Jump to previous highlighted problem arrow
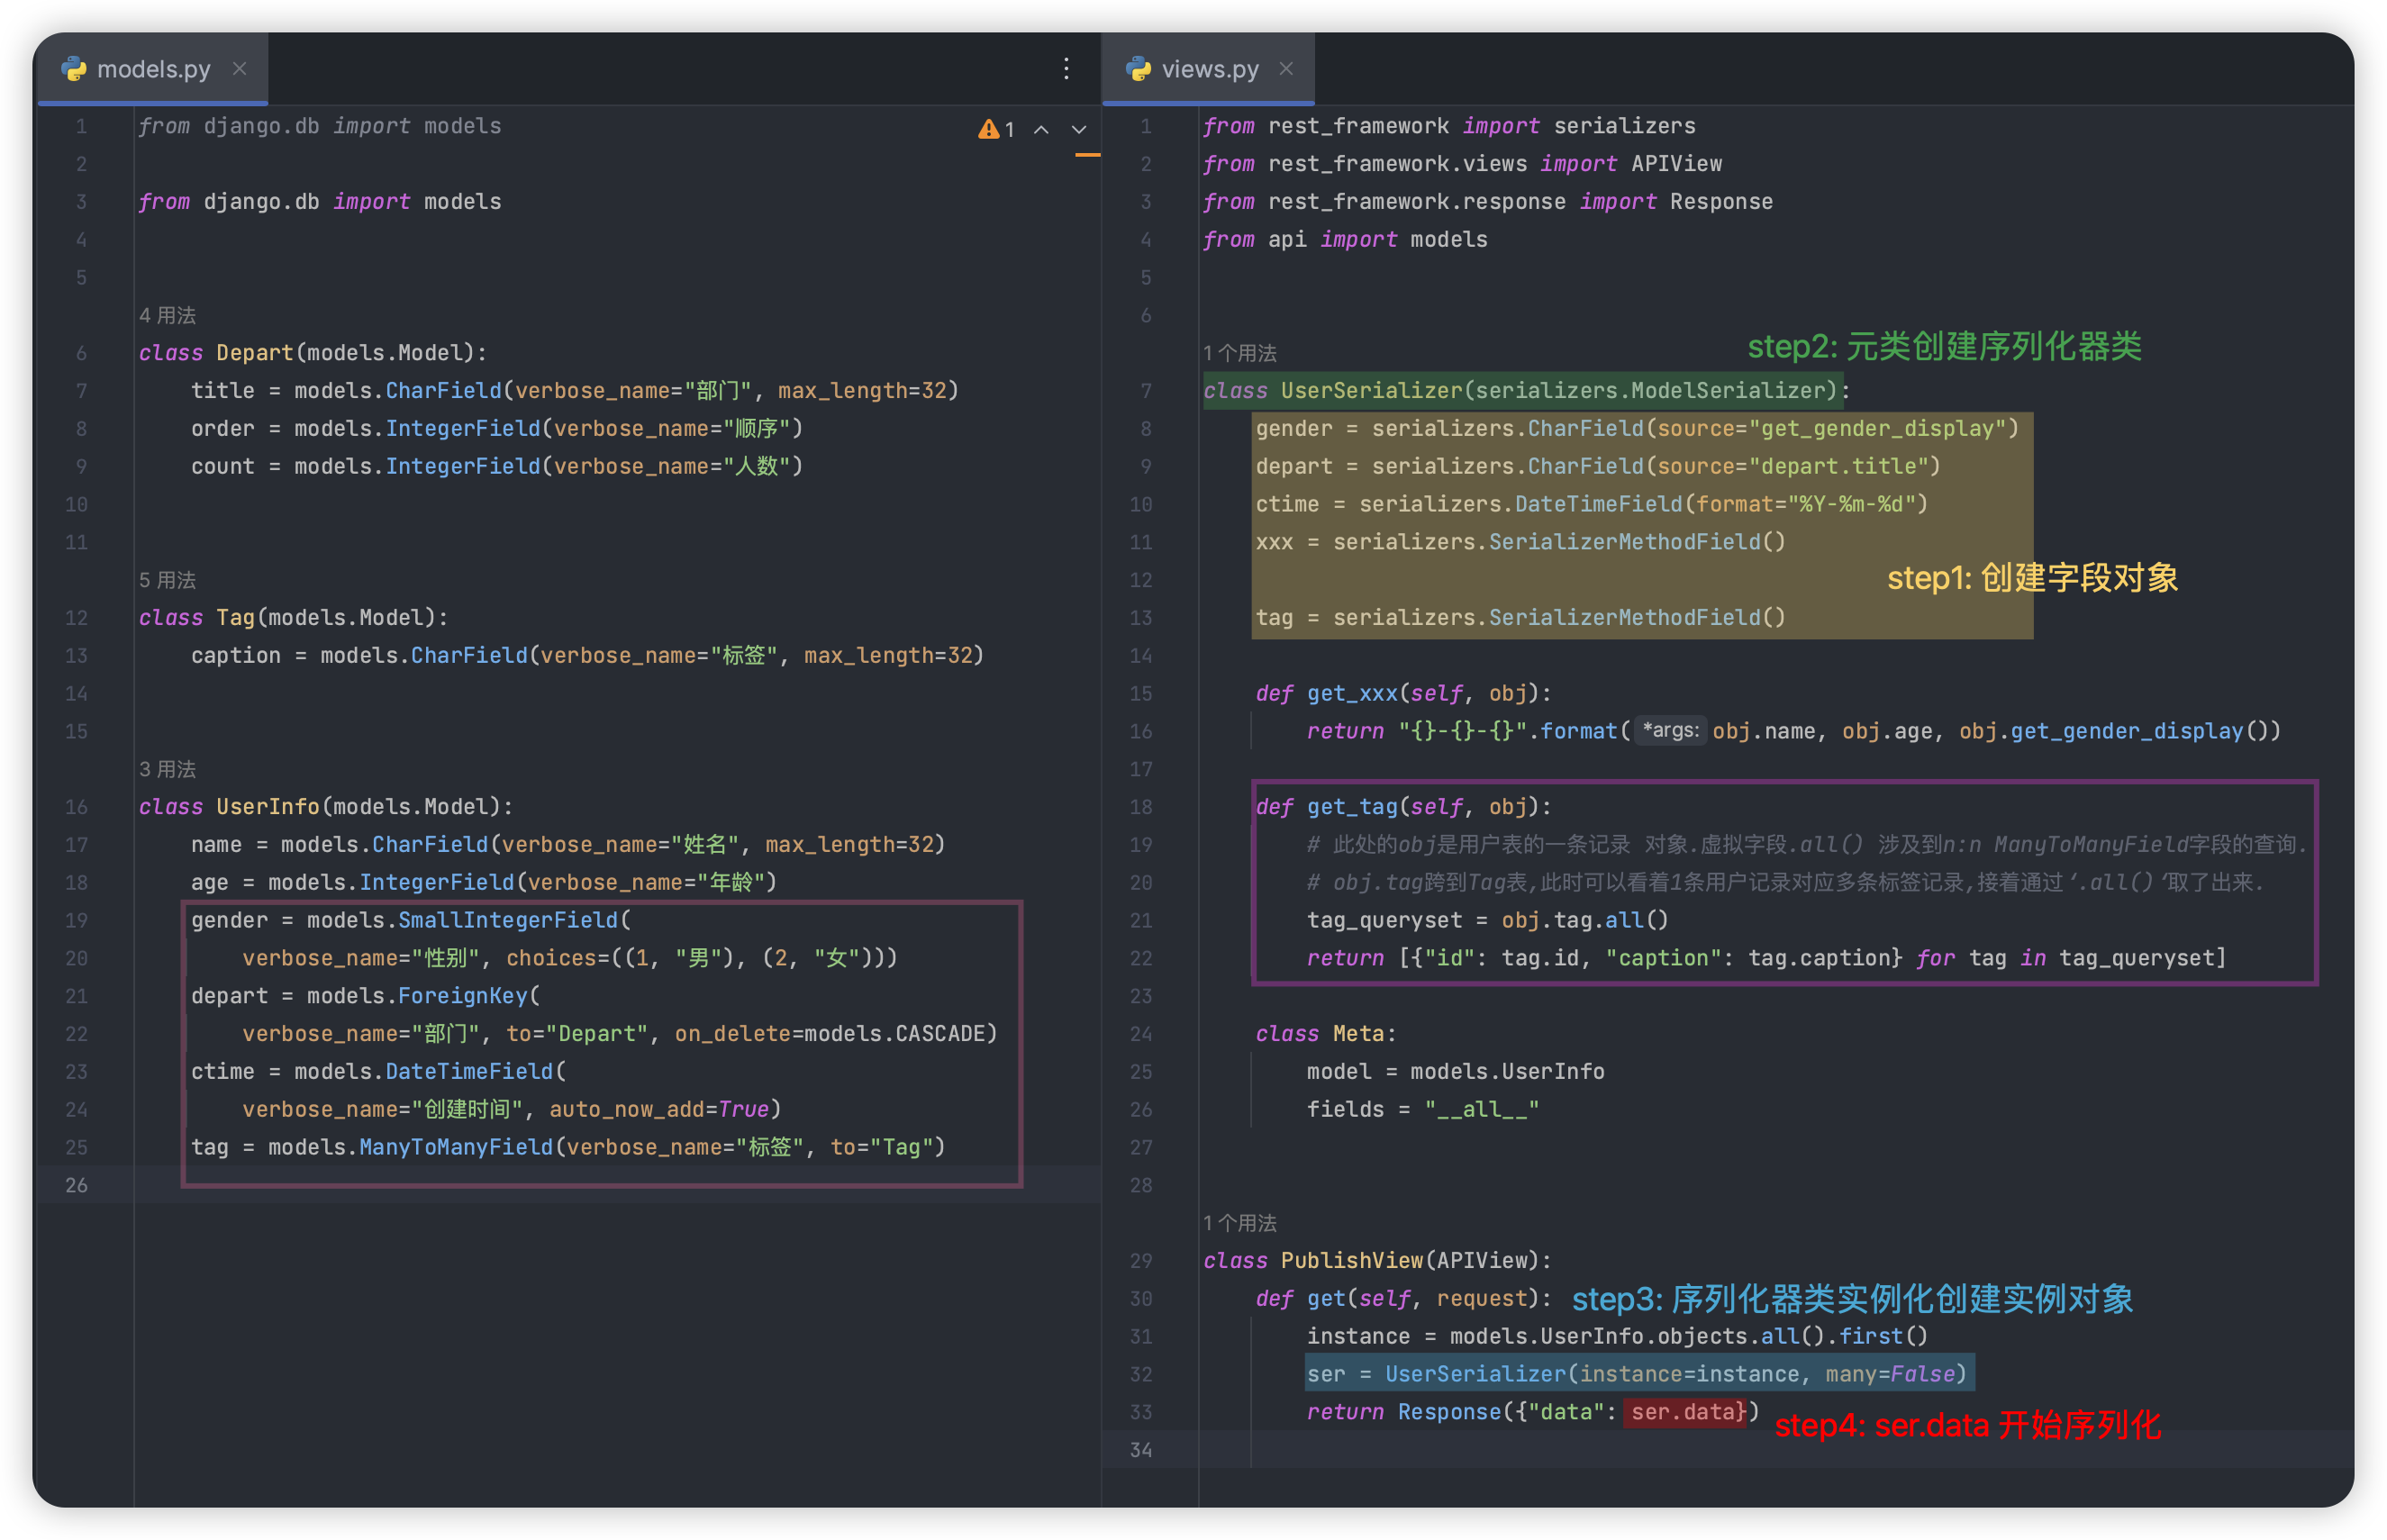This screenshot has height=1540, width=2387. click(1041, 129)
